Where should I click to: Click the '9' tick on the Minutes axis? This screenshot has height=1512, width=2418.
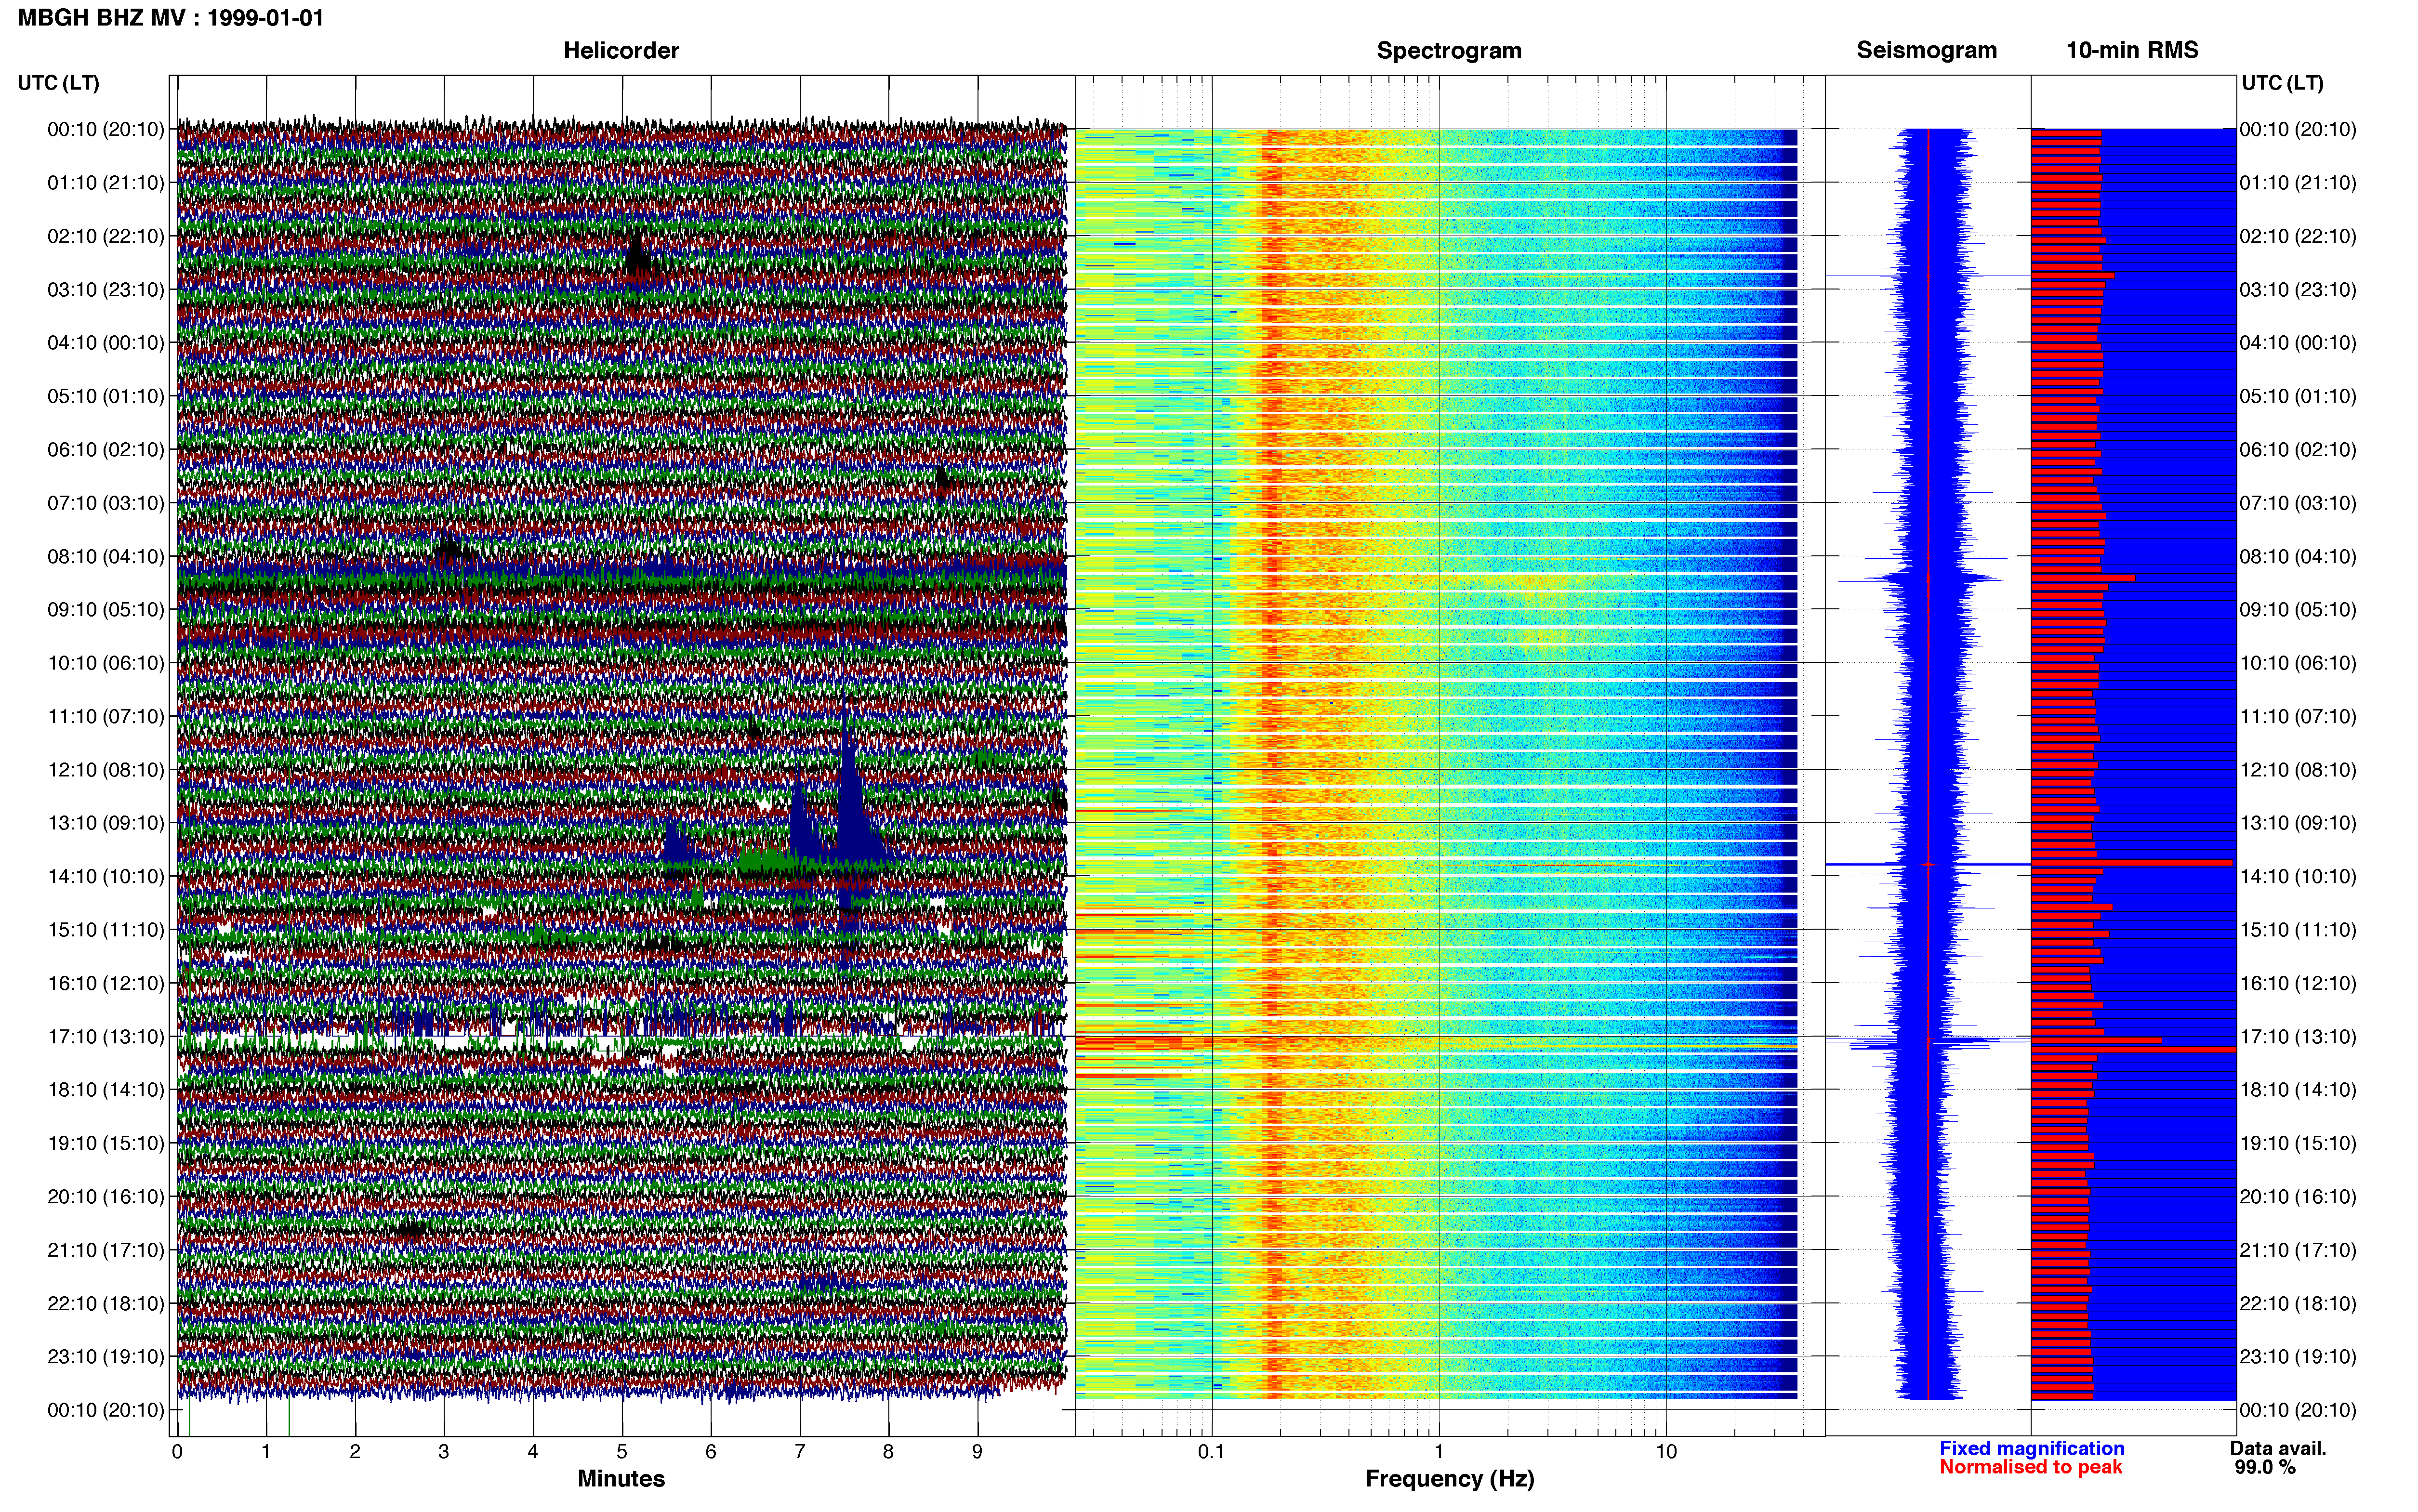click(x=977, y=1452)
